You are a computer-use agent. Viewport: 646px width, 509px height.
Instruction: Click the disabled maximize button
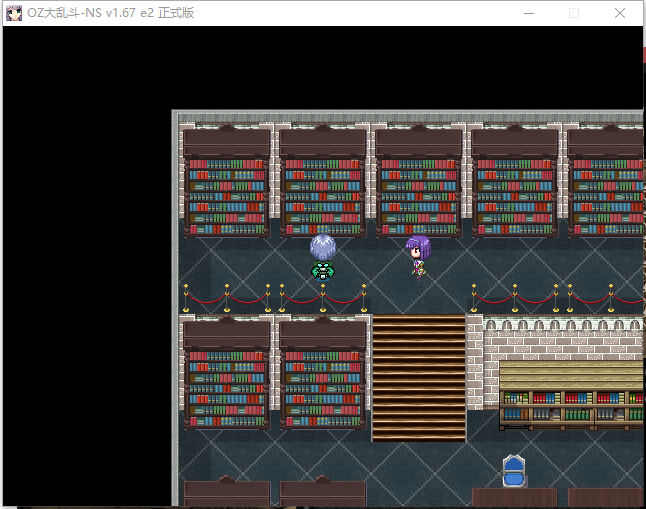pos(574,13)
